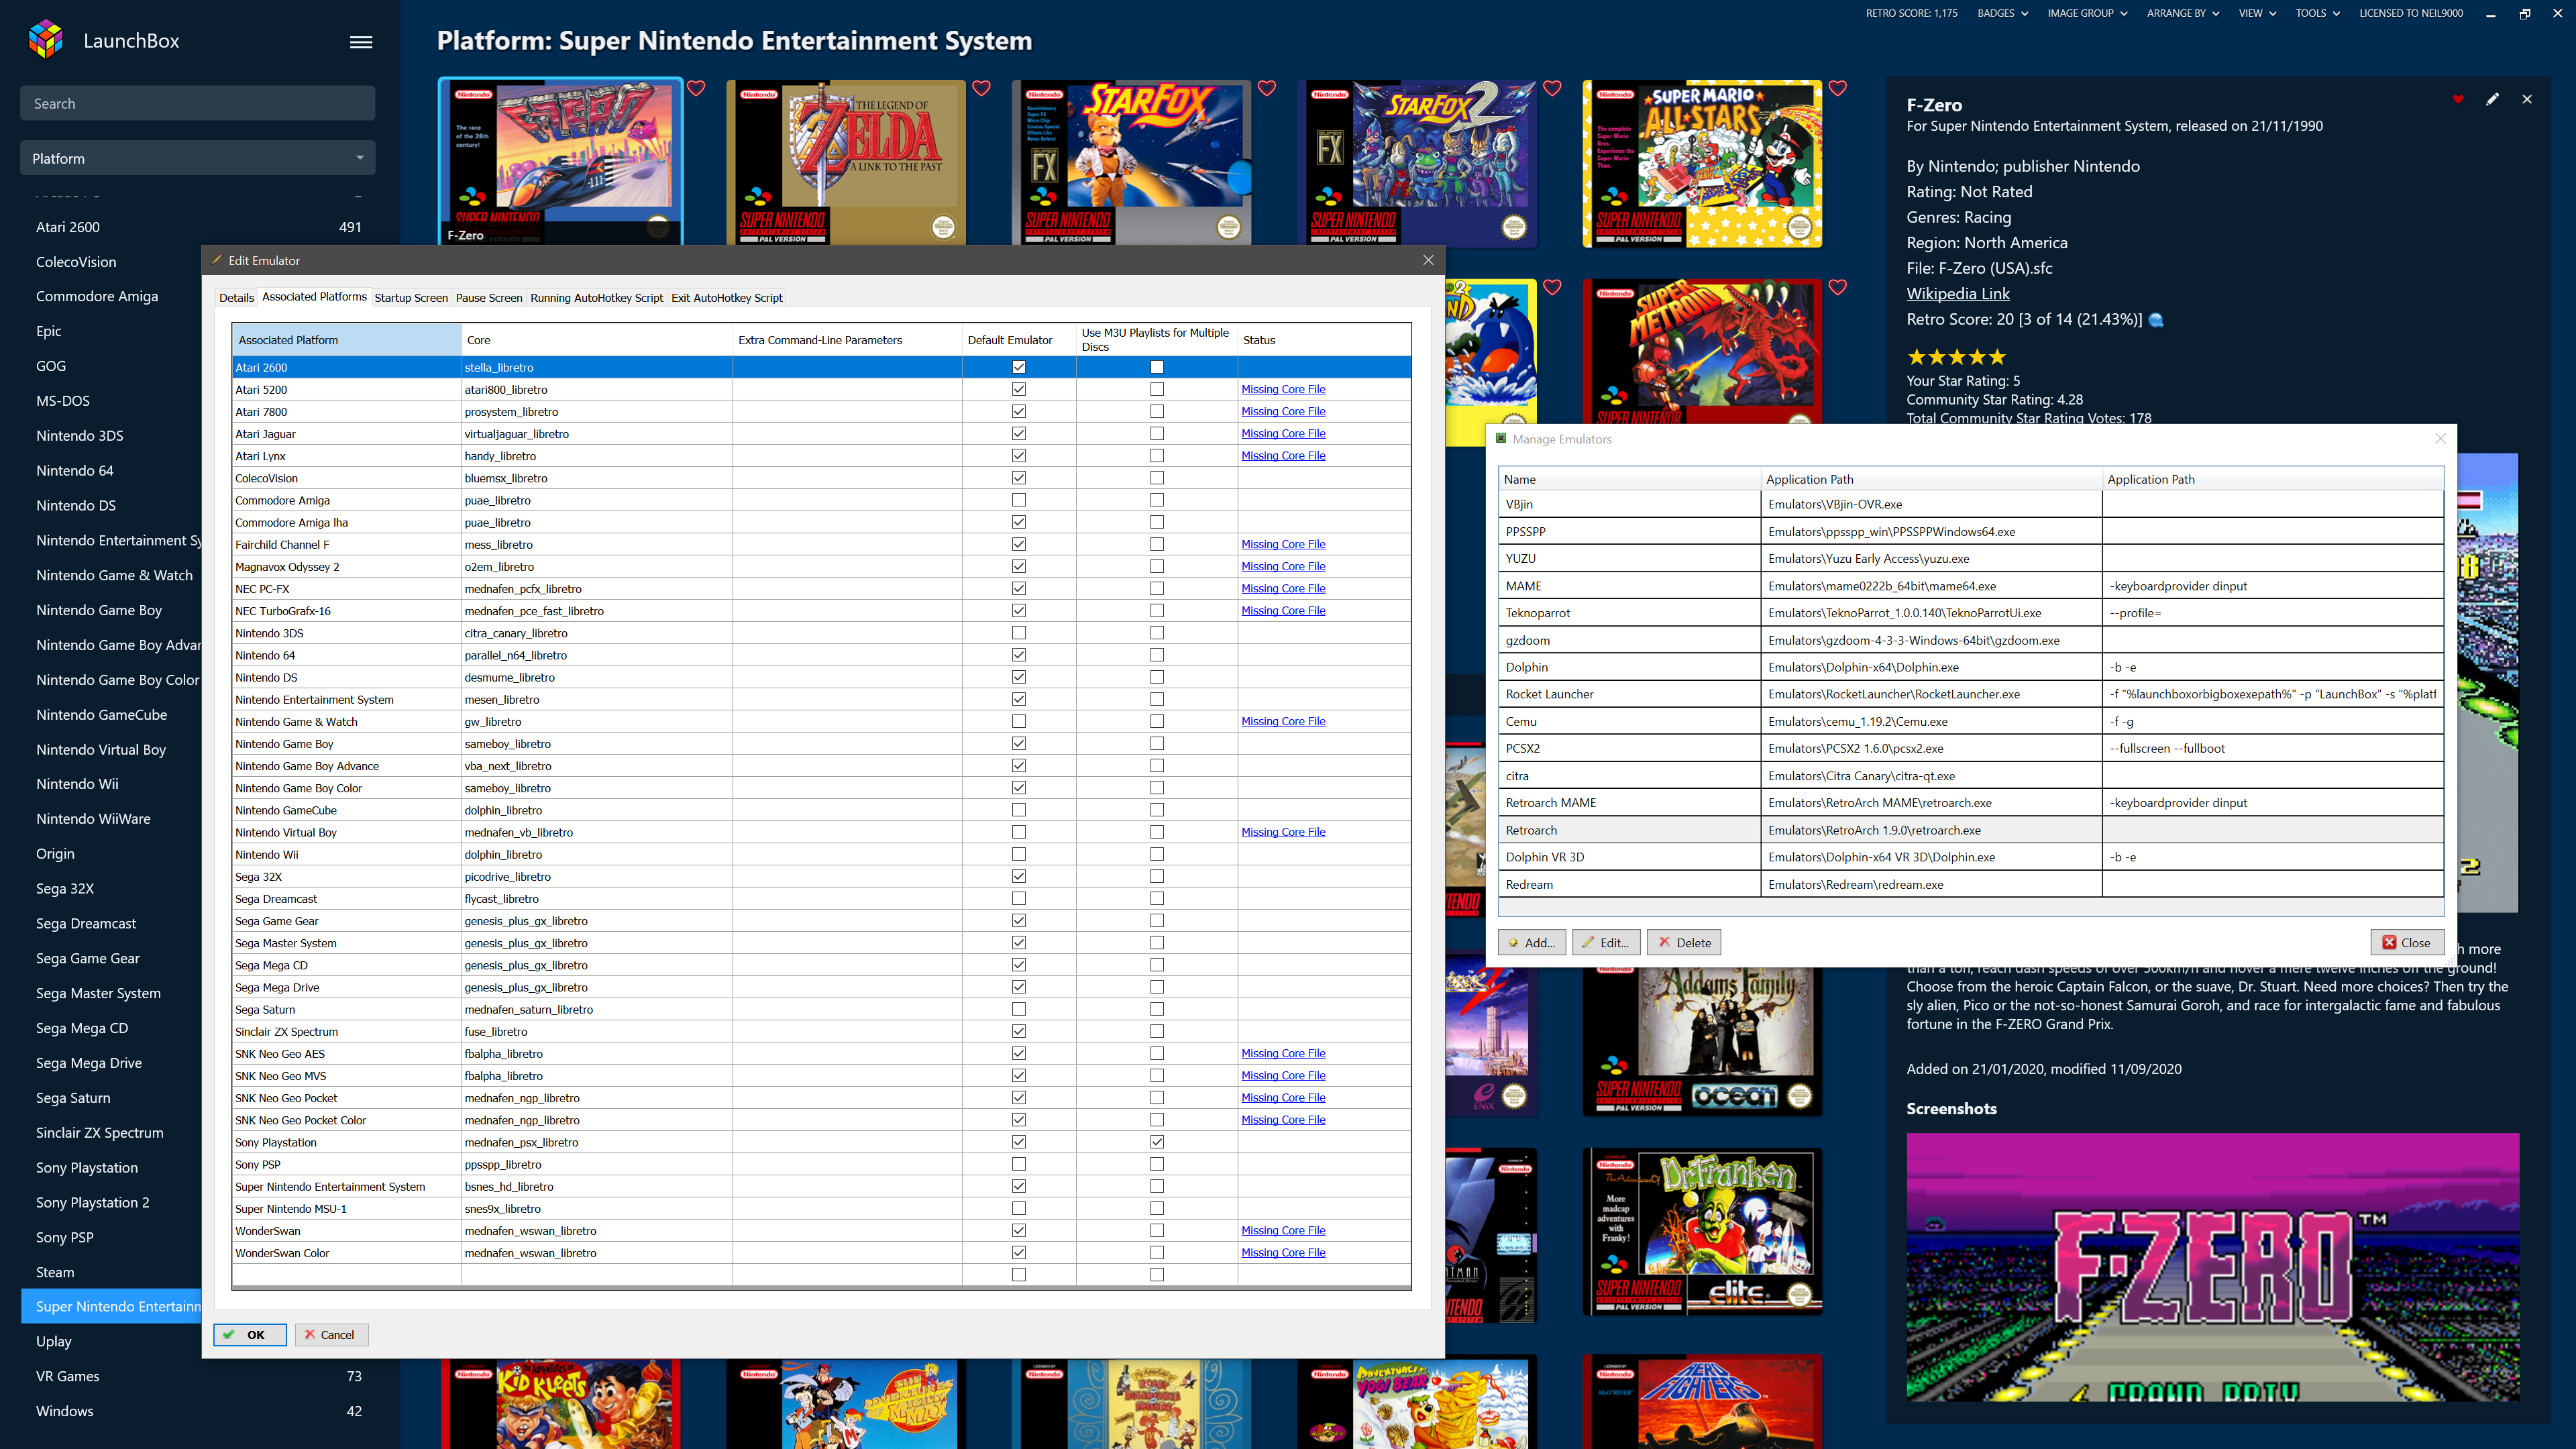Open the Running AutoHotkey Script tab
This screenshot has height=1449, width=2576.
click(x=596, y=298)
